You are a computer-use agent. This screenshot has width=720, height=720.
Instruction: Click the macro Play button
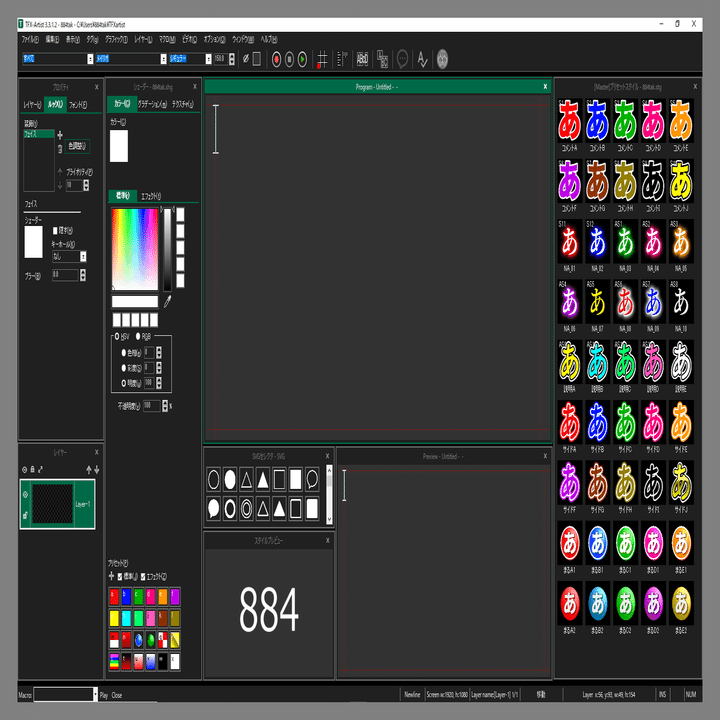(104, 695)
